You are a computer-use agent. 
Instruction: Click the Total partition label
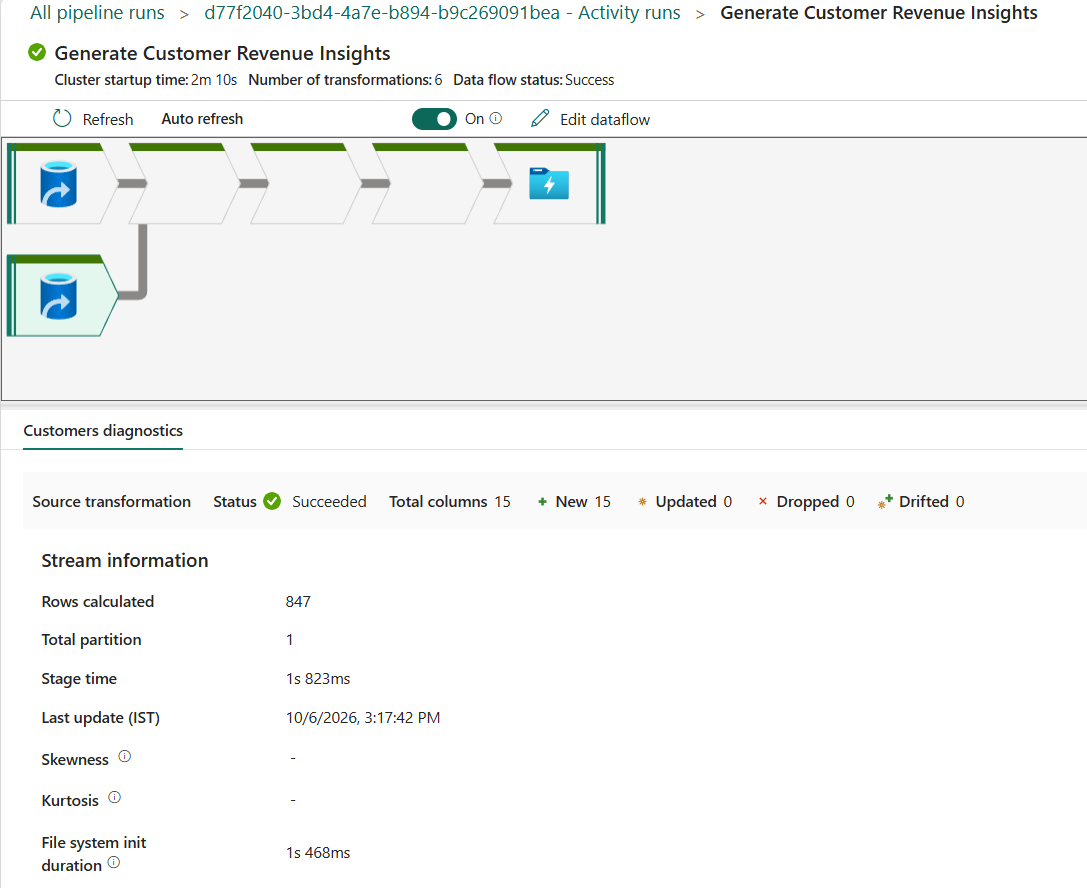tap(92, 640)
